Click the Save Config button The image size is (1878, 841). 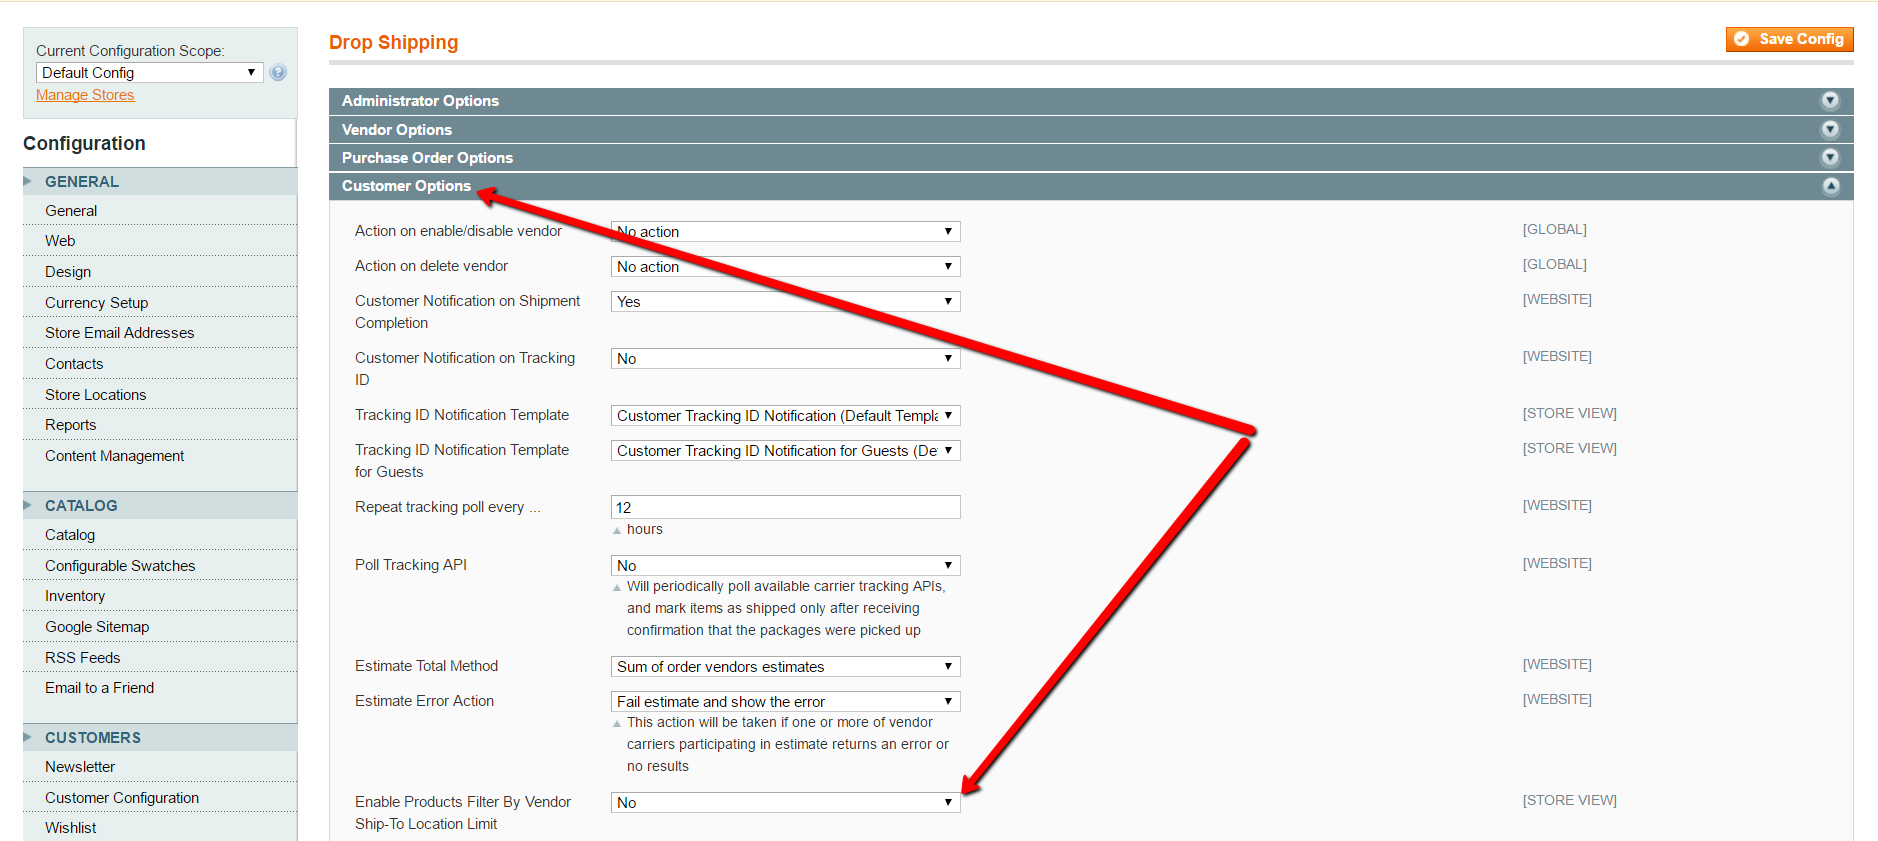click(x=1789, y=39)
